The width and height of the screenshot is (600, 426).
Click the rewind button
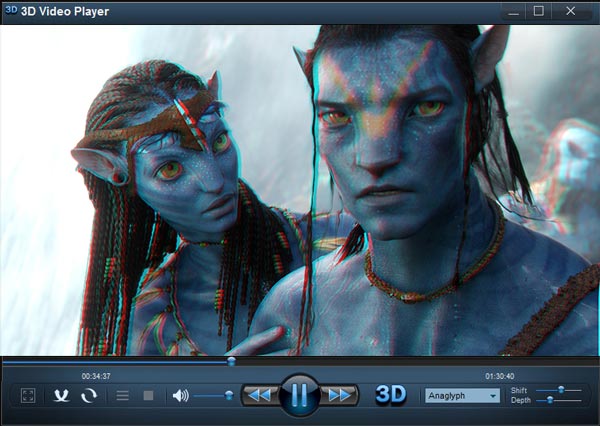pos(259,396)
